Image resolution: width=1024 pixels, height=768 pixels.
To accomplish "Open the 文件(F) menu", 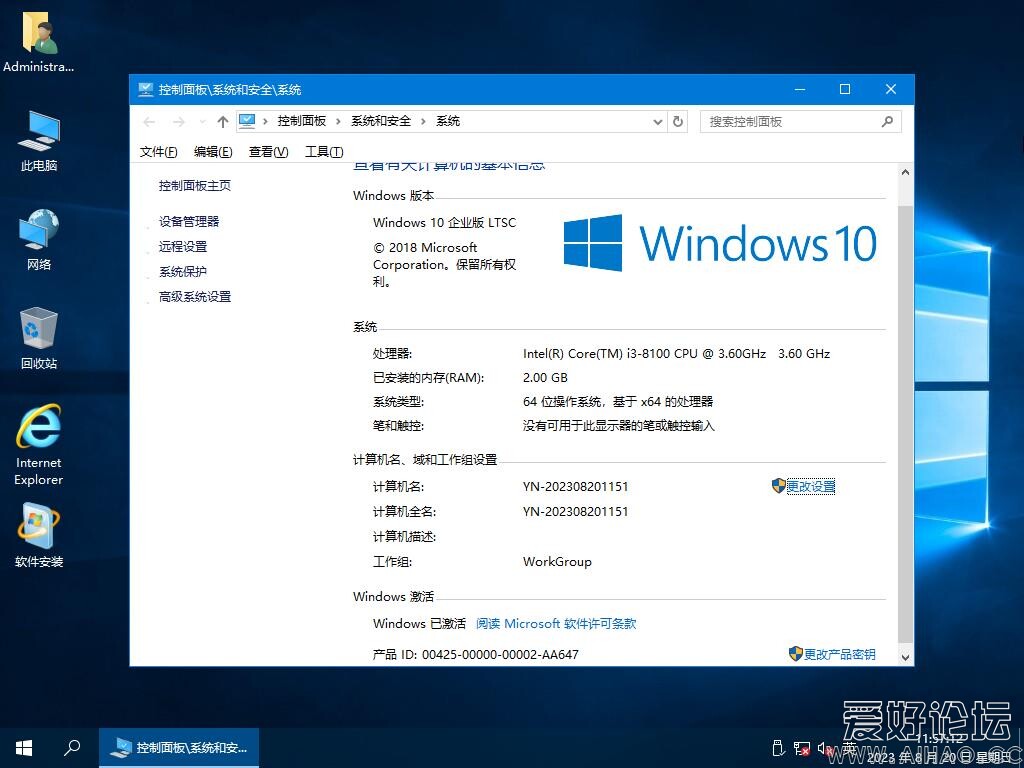I will [158, 152].
